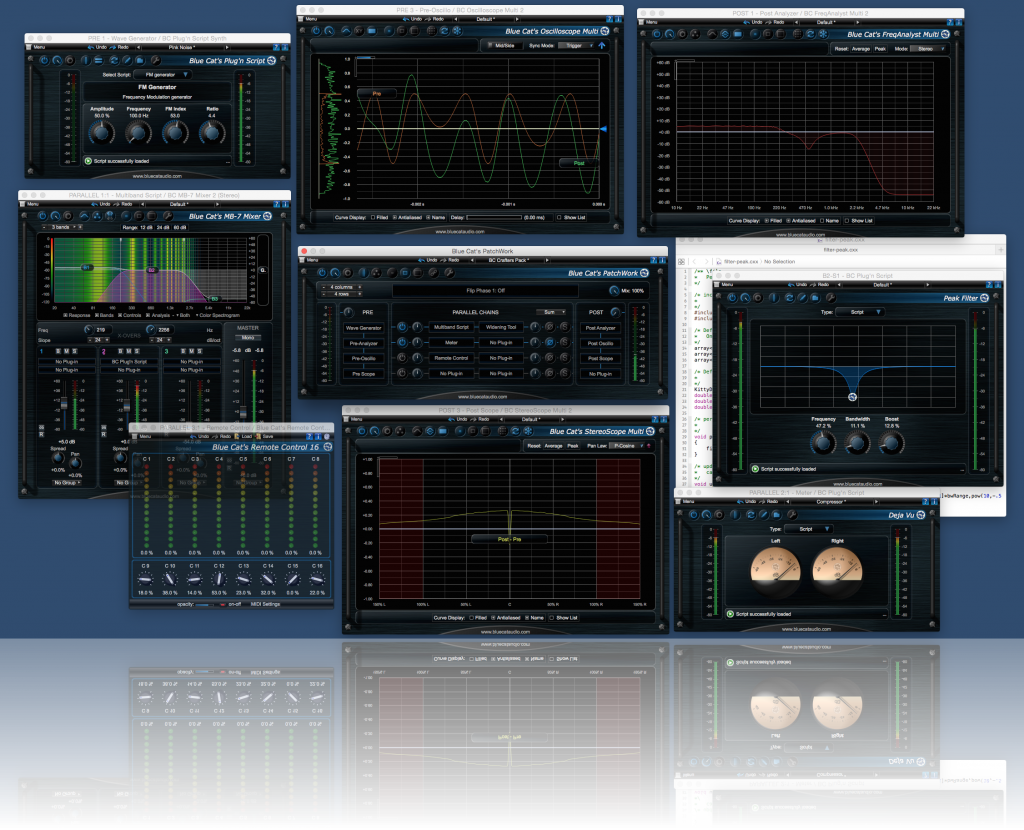Adjust the Frequency knob in Peak Filter
The height and width of the screenshot is (830, 1024).
click(x=823, y=440)
